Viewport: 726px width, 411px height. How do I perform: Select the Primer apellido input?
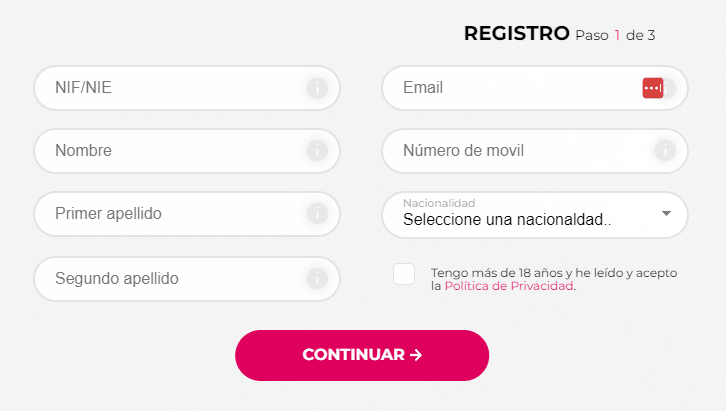point(170,214)
